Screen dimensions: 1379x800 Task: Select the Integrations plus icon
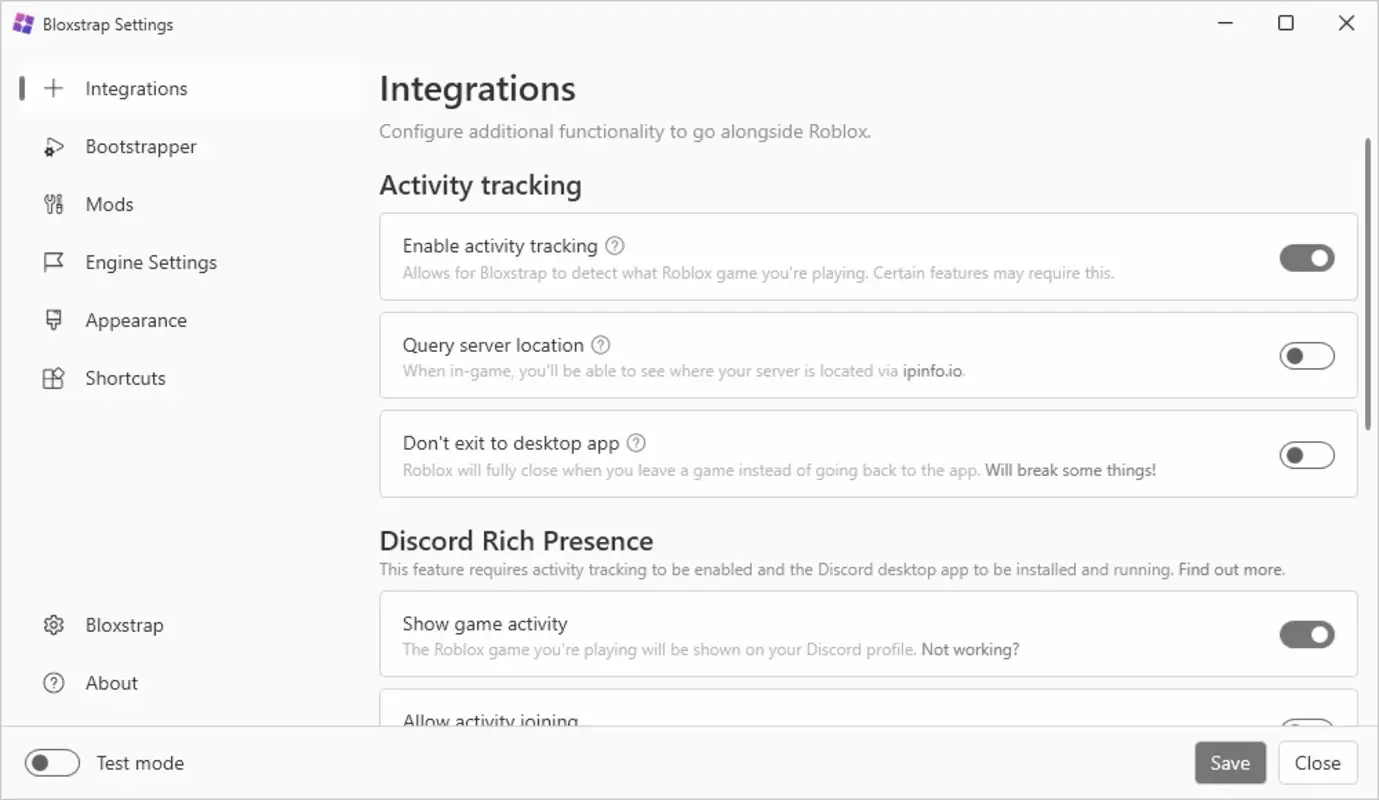[53, 88]
